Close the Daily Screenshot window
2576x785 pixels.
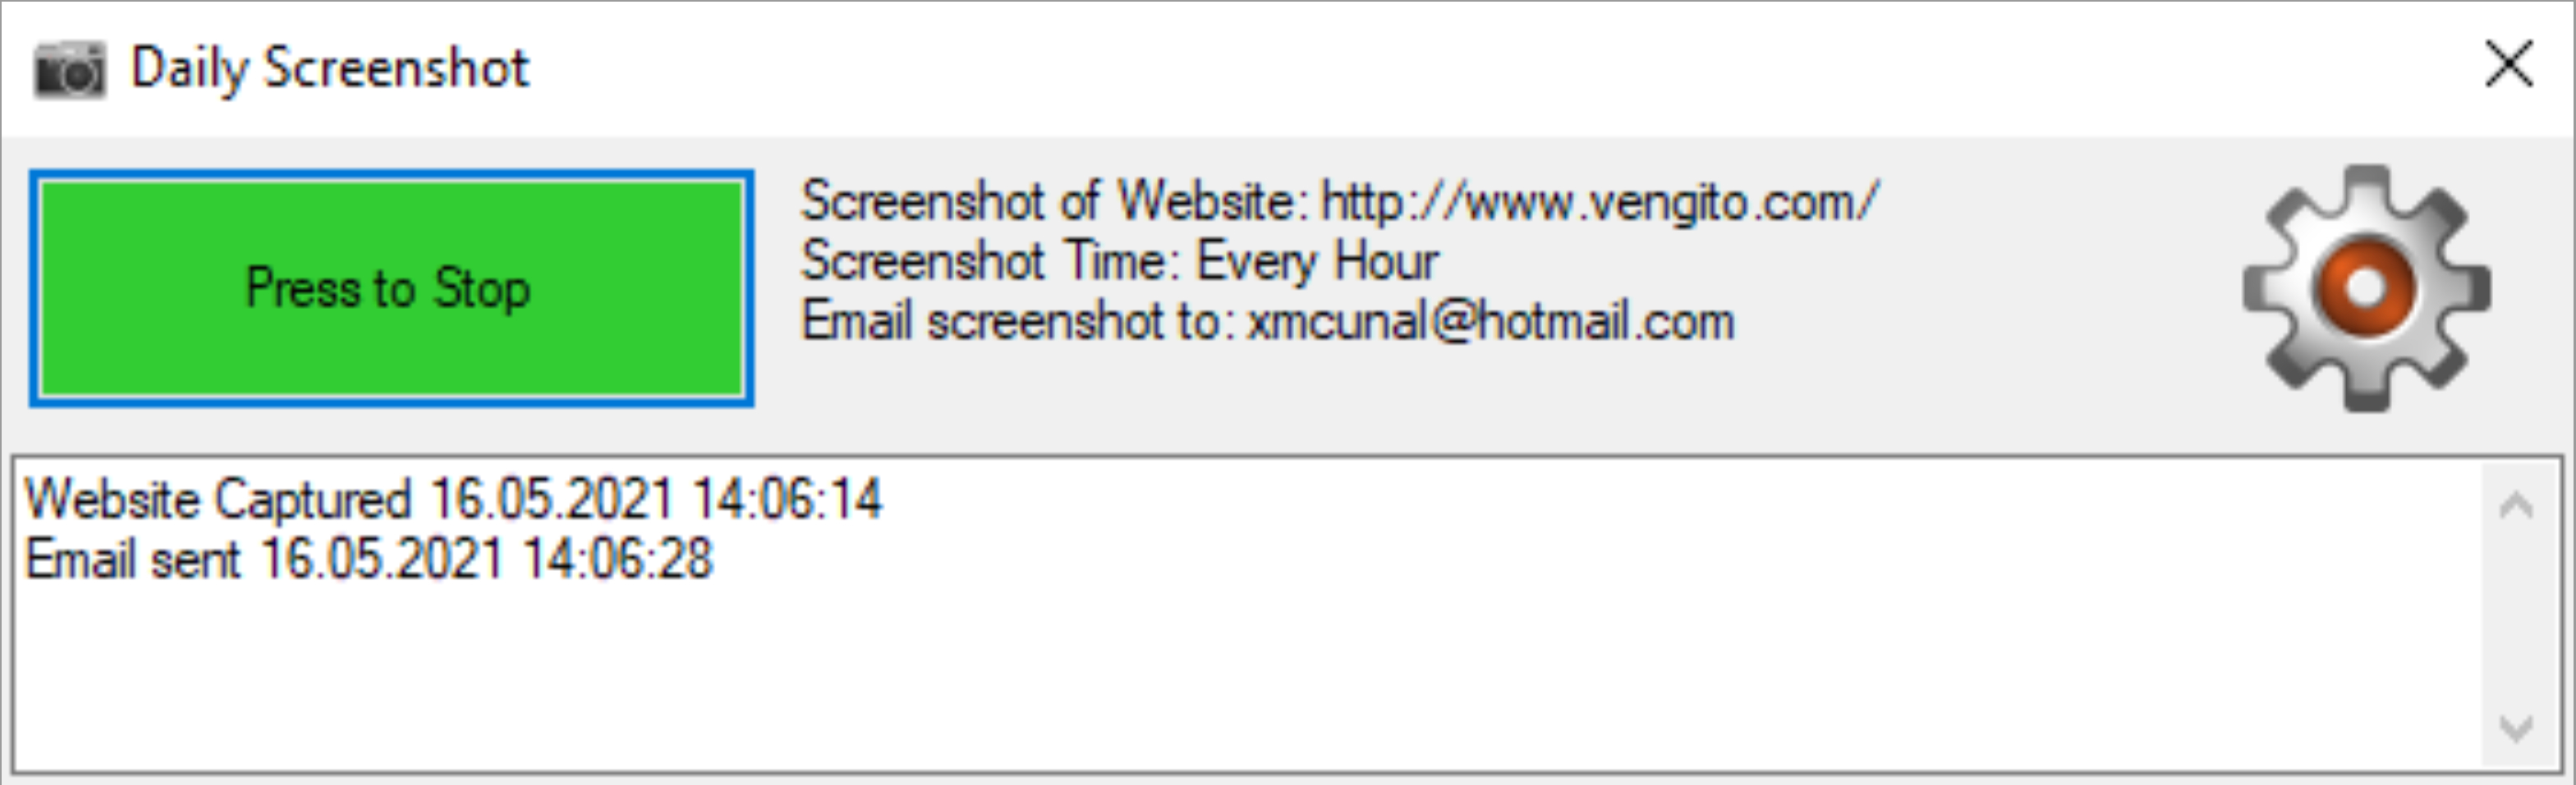(x=2509, y=65)
